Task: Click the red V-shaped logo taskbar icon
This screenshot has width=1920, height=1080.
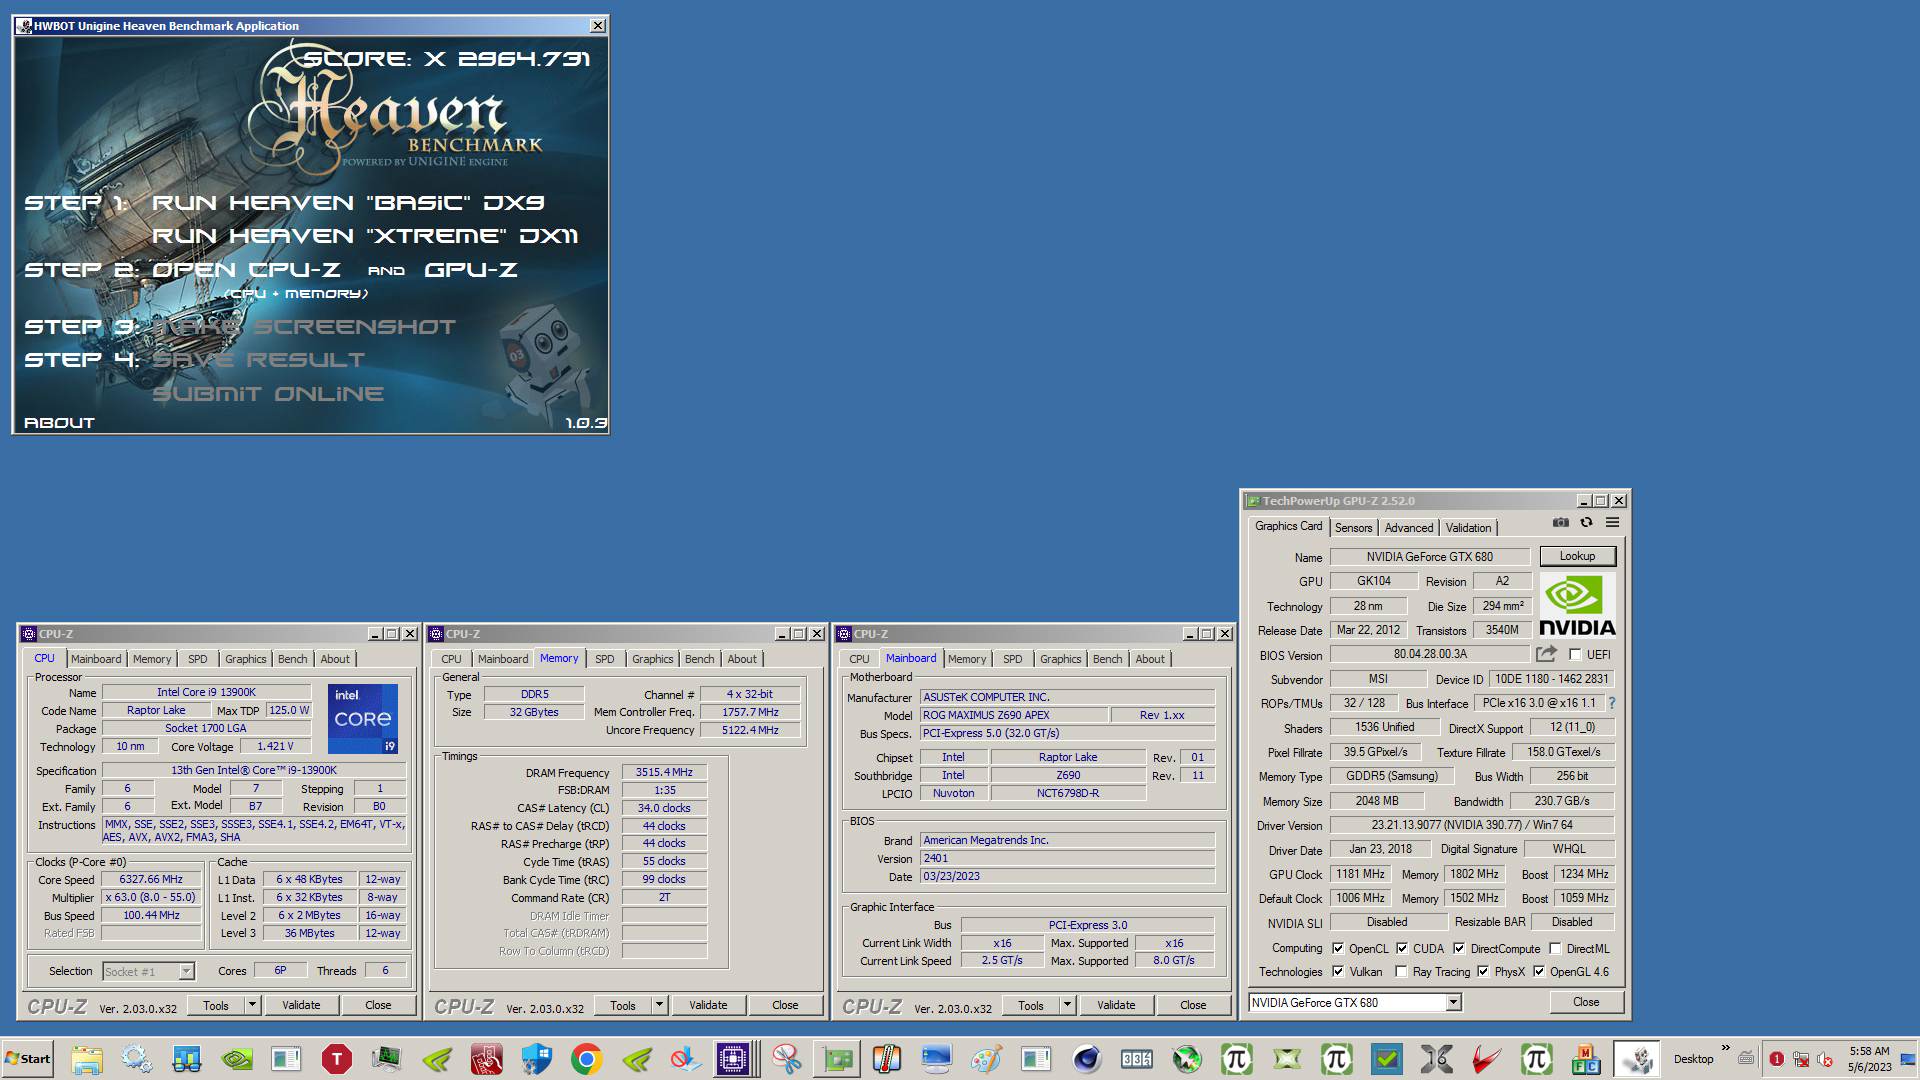Action: click(x=1487, y=1059)
